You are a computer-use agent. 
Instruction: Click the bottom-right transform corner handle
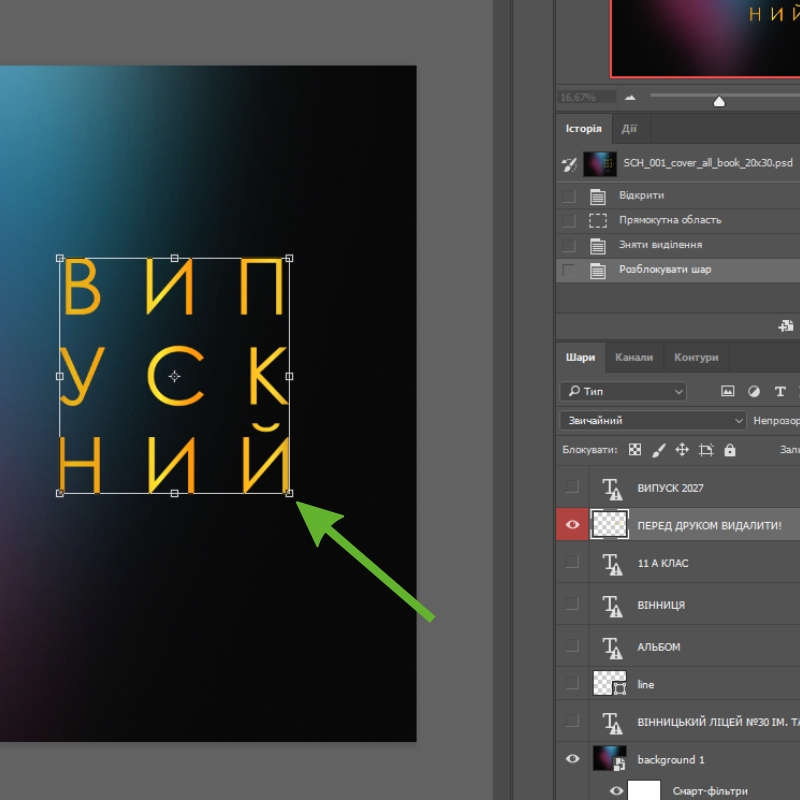[x=289, y=493]
